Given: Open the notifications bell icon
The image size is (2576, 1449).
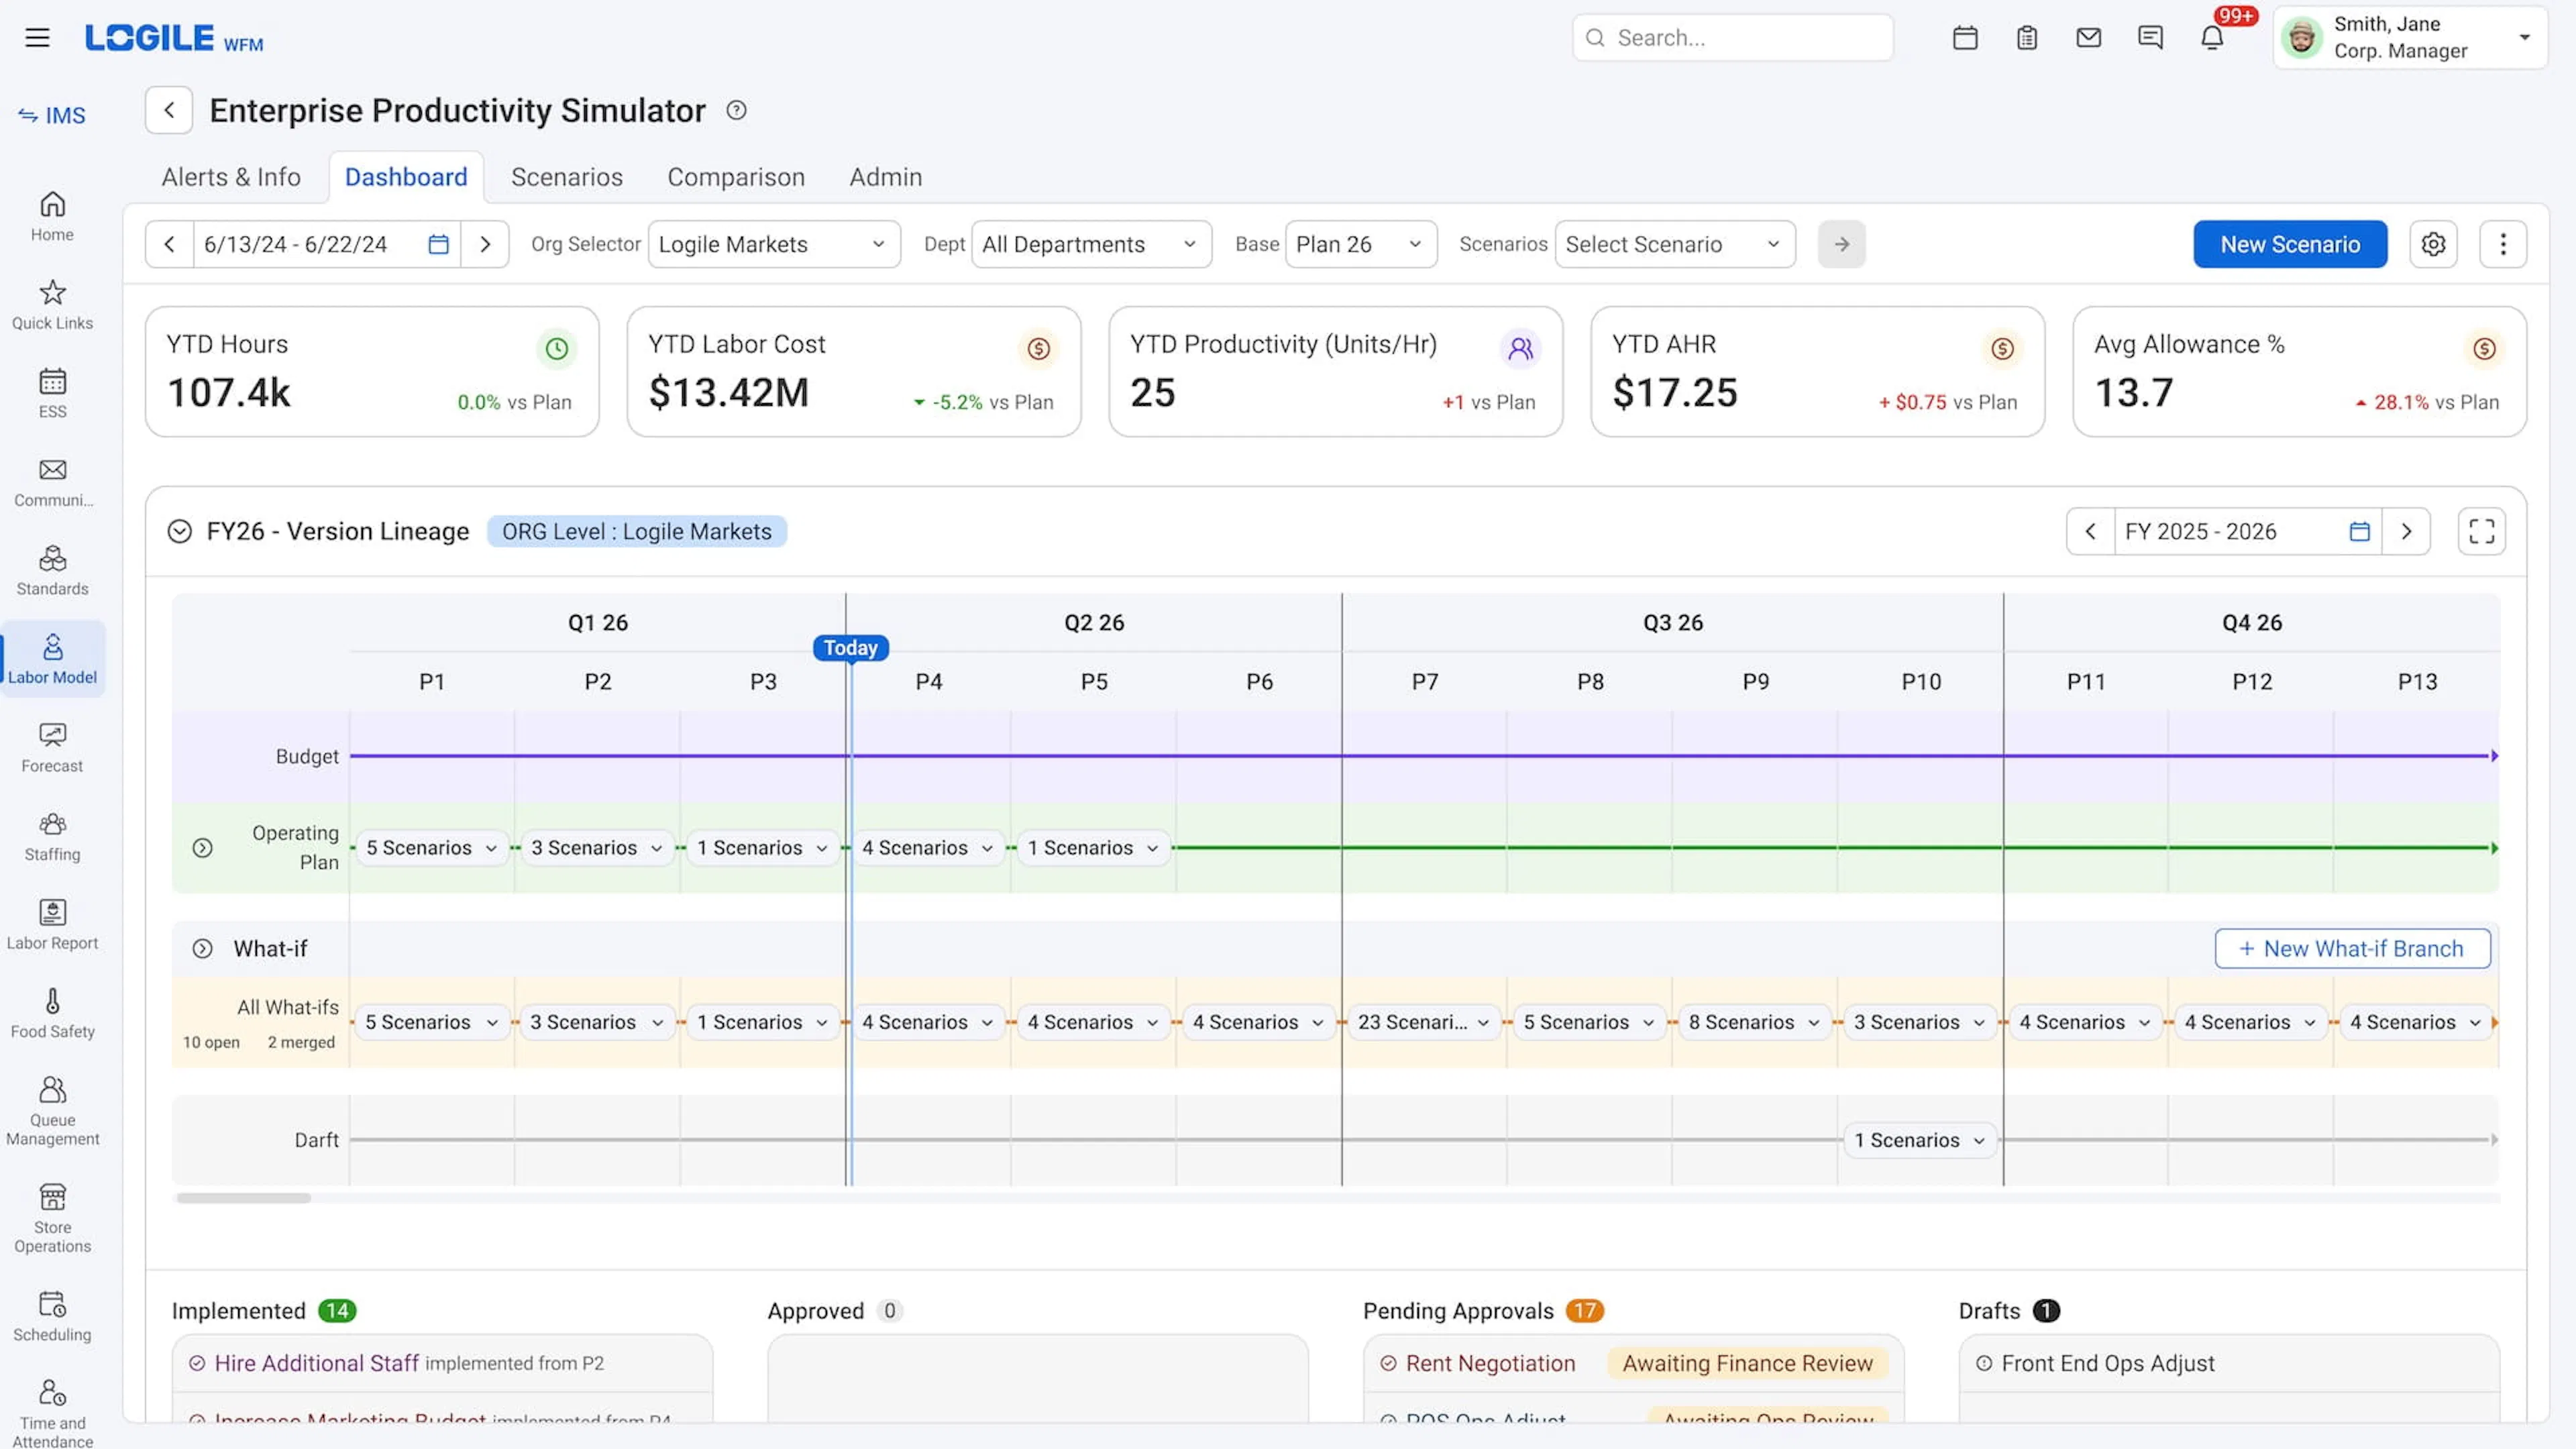Looking at the screenshot, I should tap(2211, 38).
